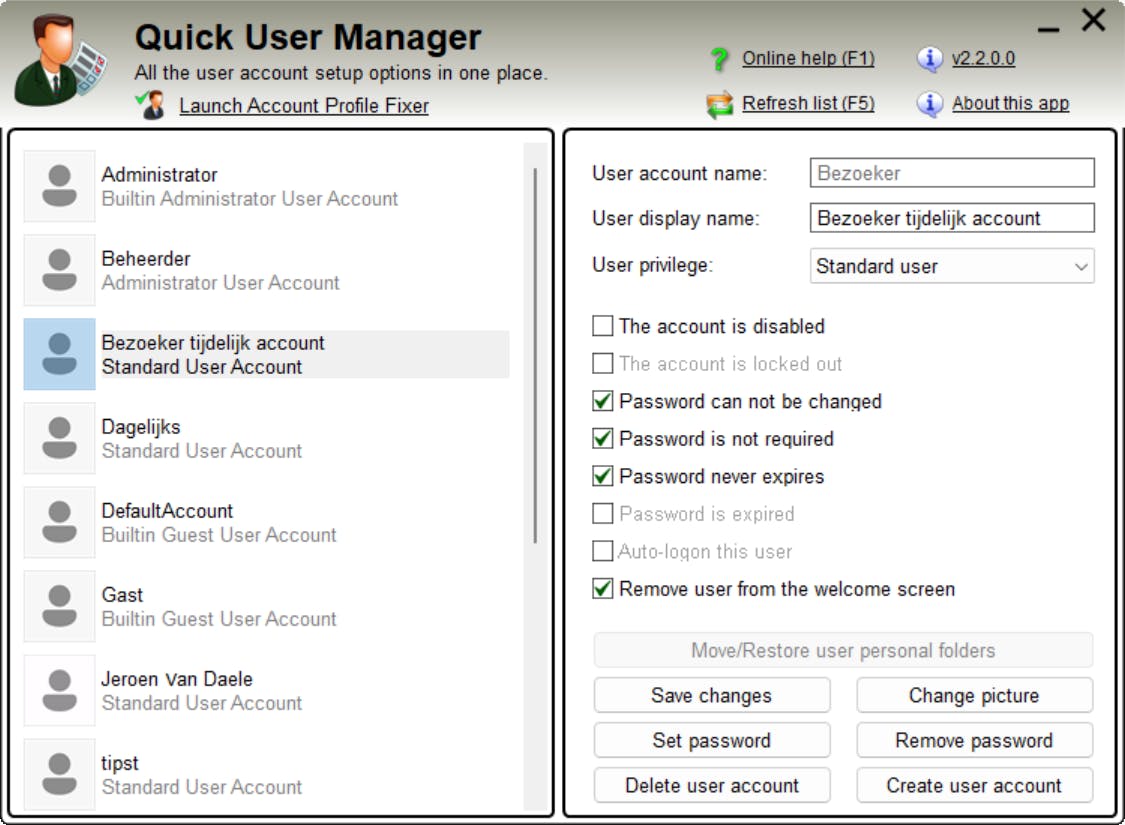Select the Beheerder account avatar
Screen dimensions: 1125x825
pyautogui.click(x=60, y=270)
